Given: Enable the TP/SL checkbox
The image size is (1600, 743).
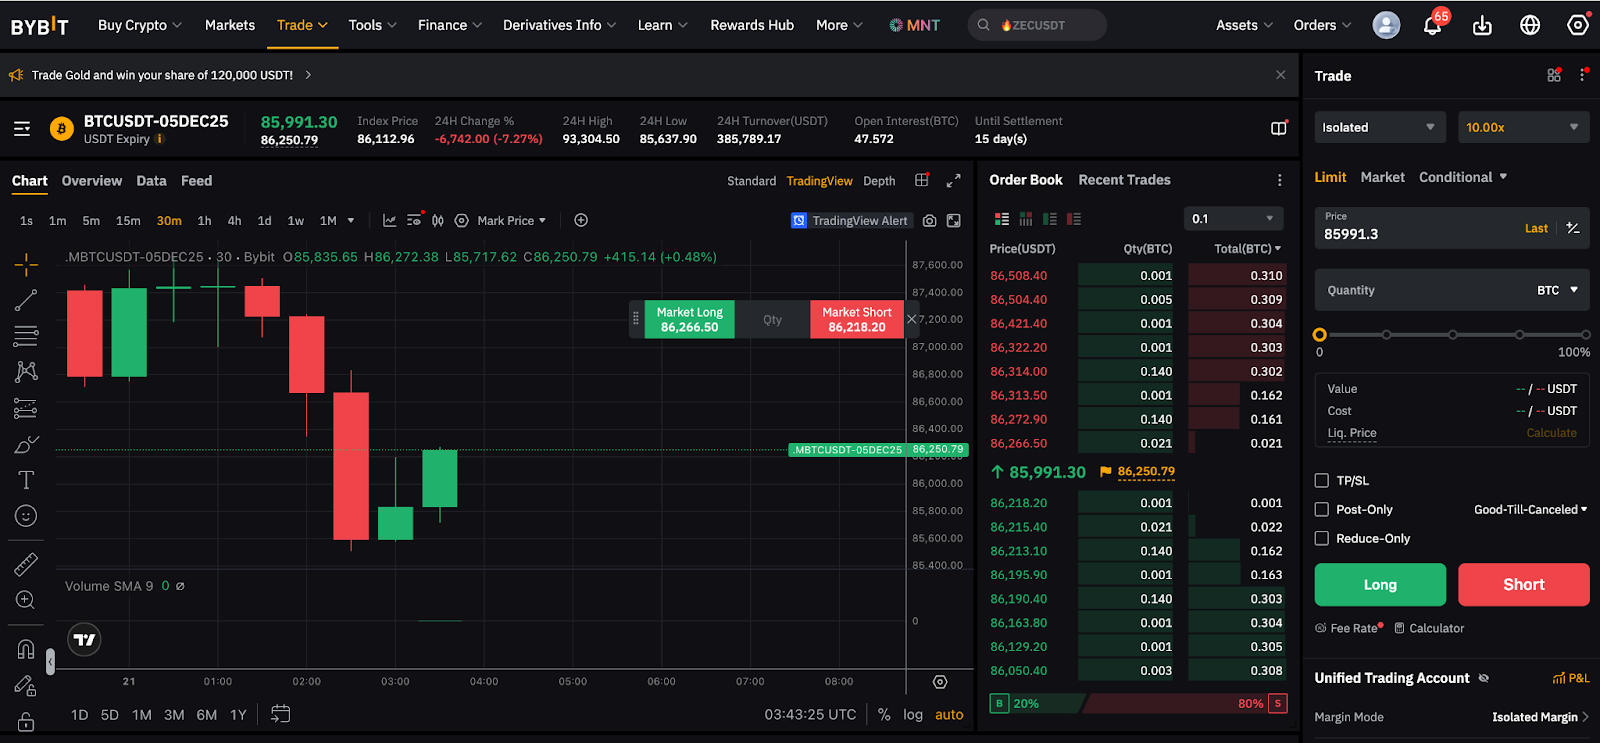Looking at the screenshot, I should pyautogui.click(x=1322, y=481).
